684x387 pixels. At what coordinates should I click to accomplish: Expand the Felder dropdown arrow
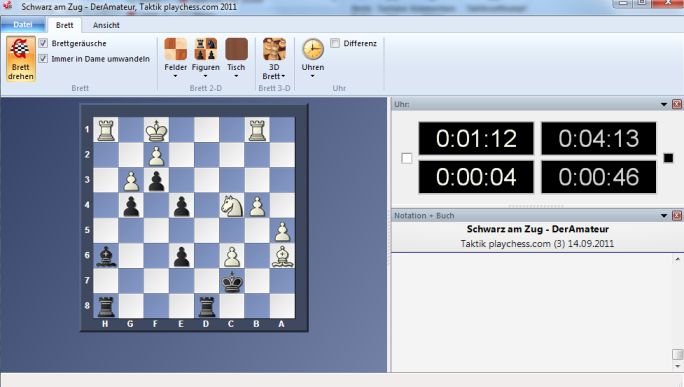175,76
